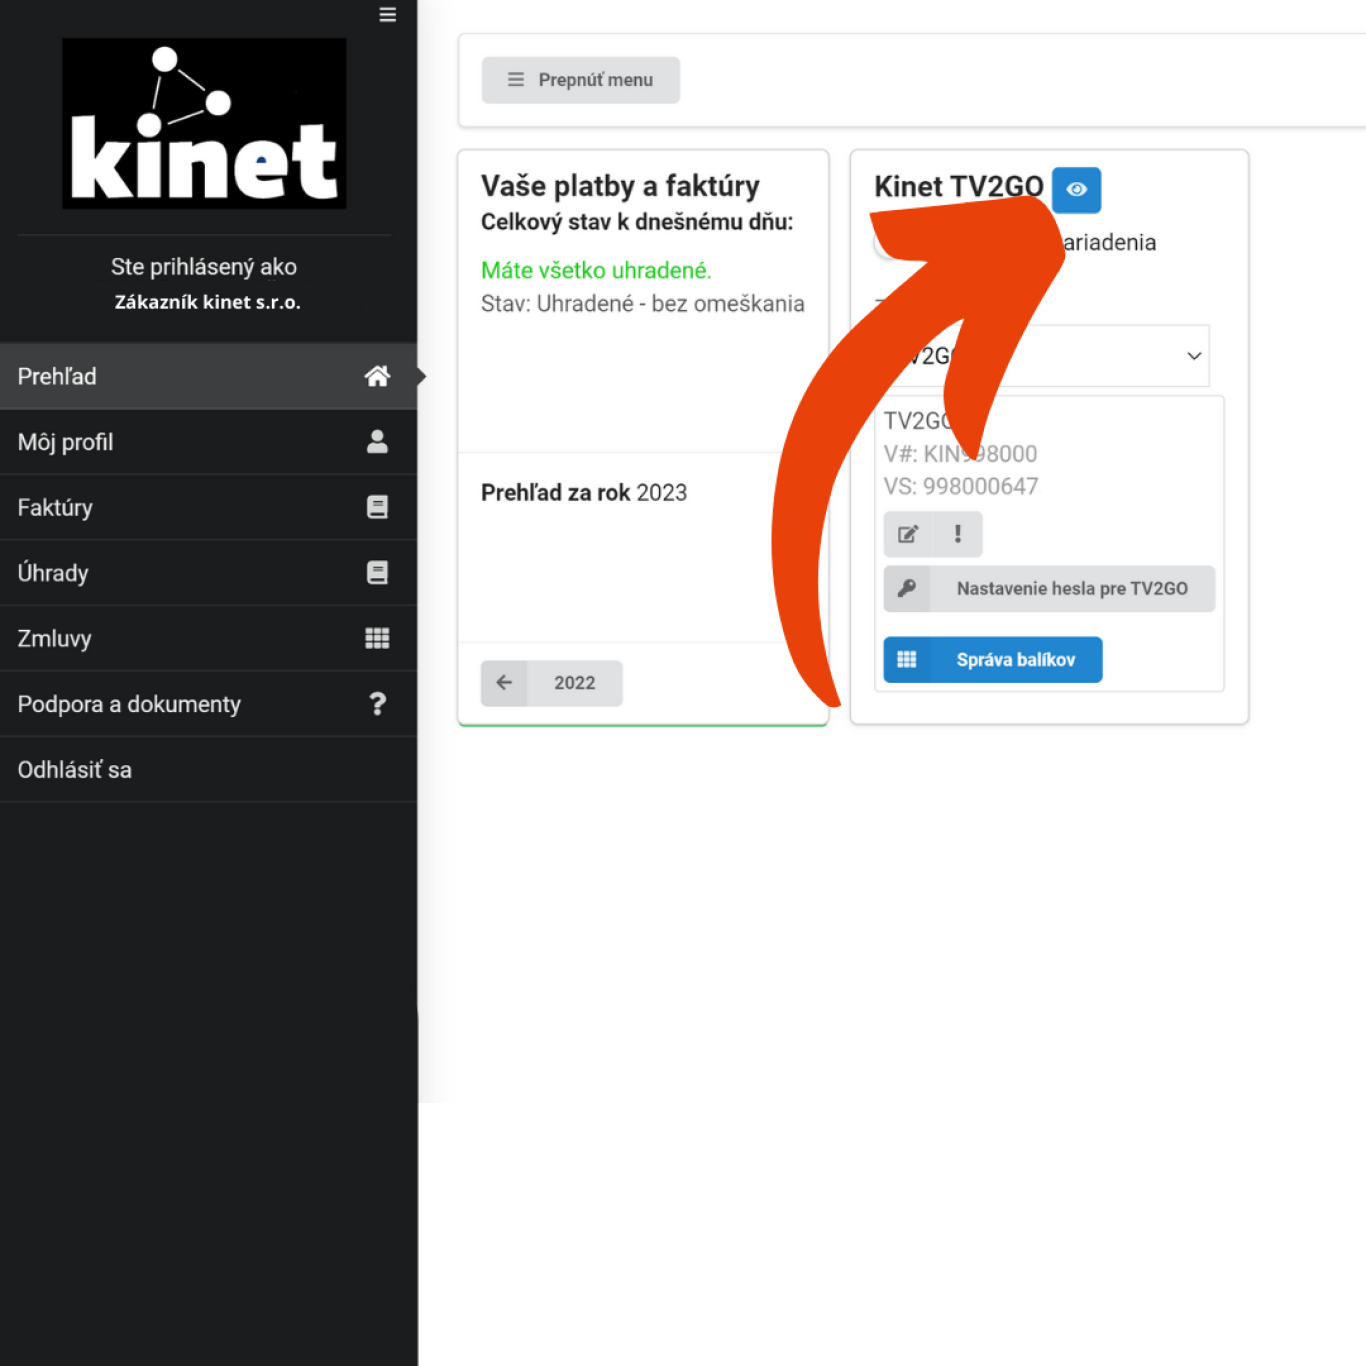Click Stav: Uhradené - bez omeškania
1366x1366 pixels.
[x=643, y=304]
